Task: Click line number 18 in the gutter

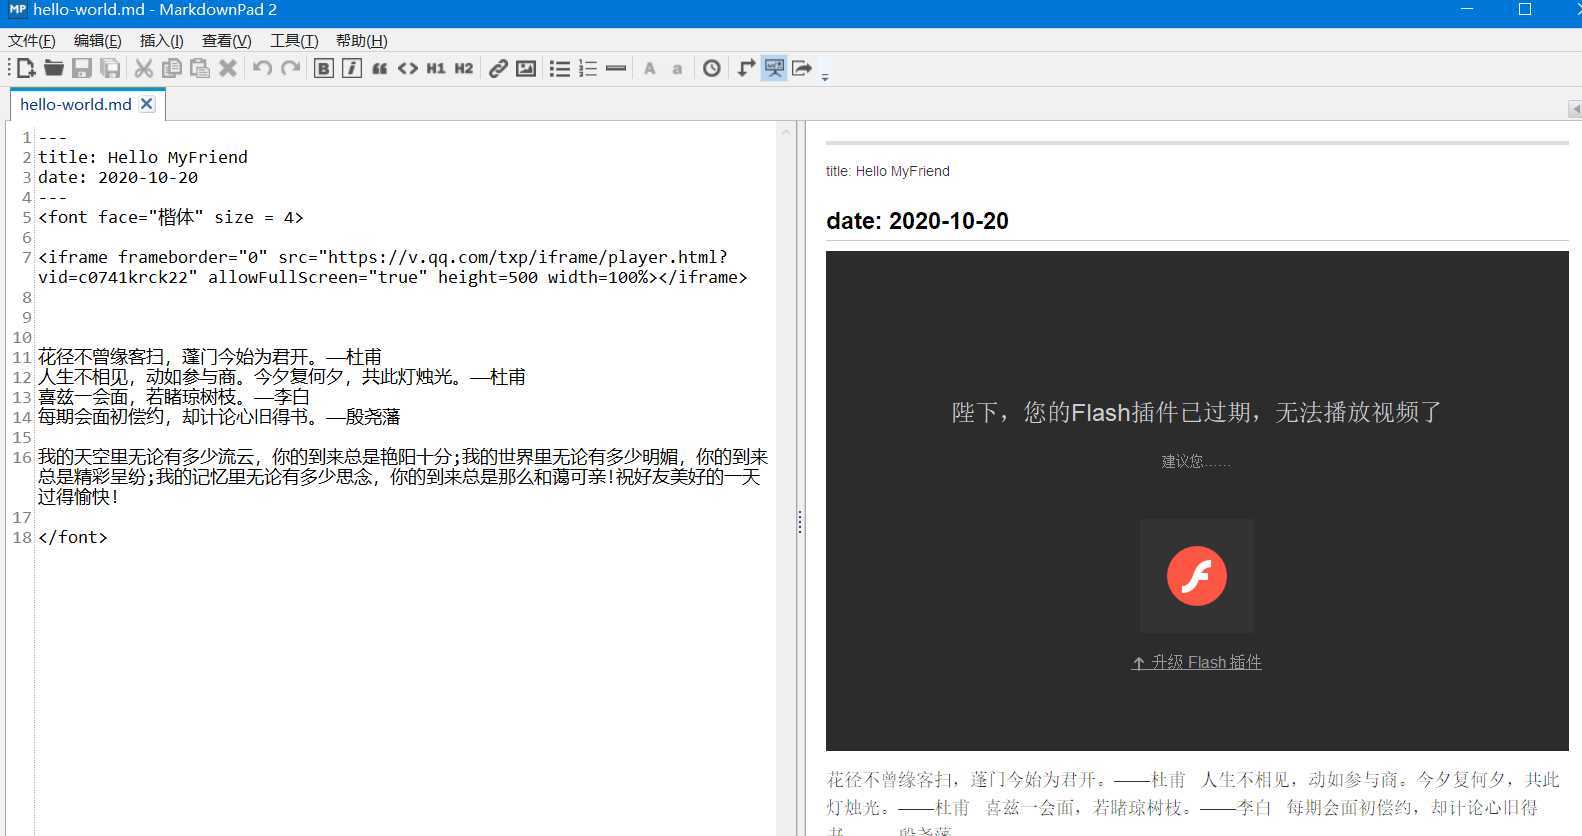Action: [22, 537]
